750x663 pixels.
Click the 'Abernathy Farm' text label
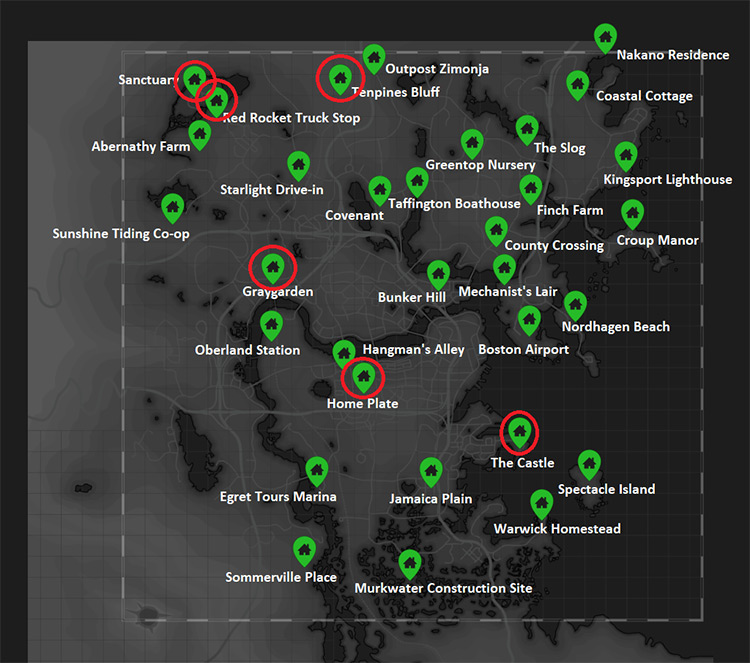click(141, 146)
